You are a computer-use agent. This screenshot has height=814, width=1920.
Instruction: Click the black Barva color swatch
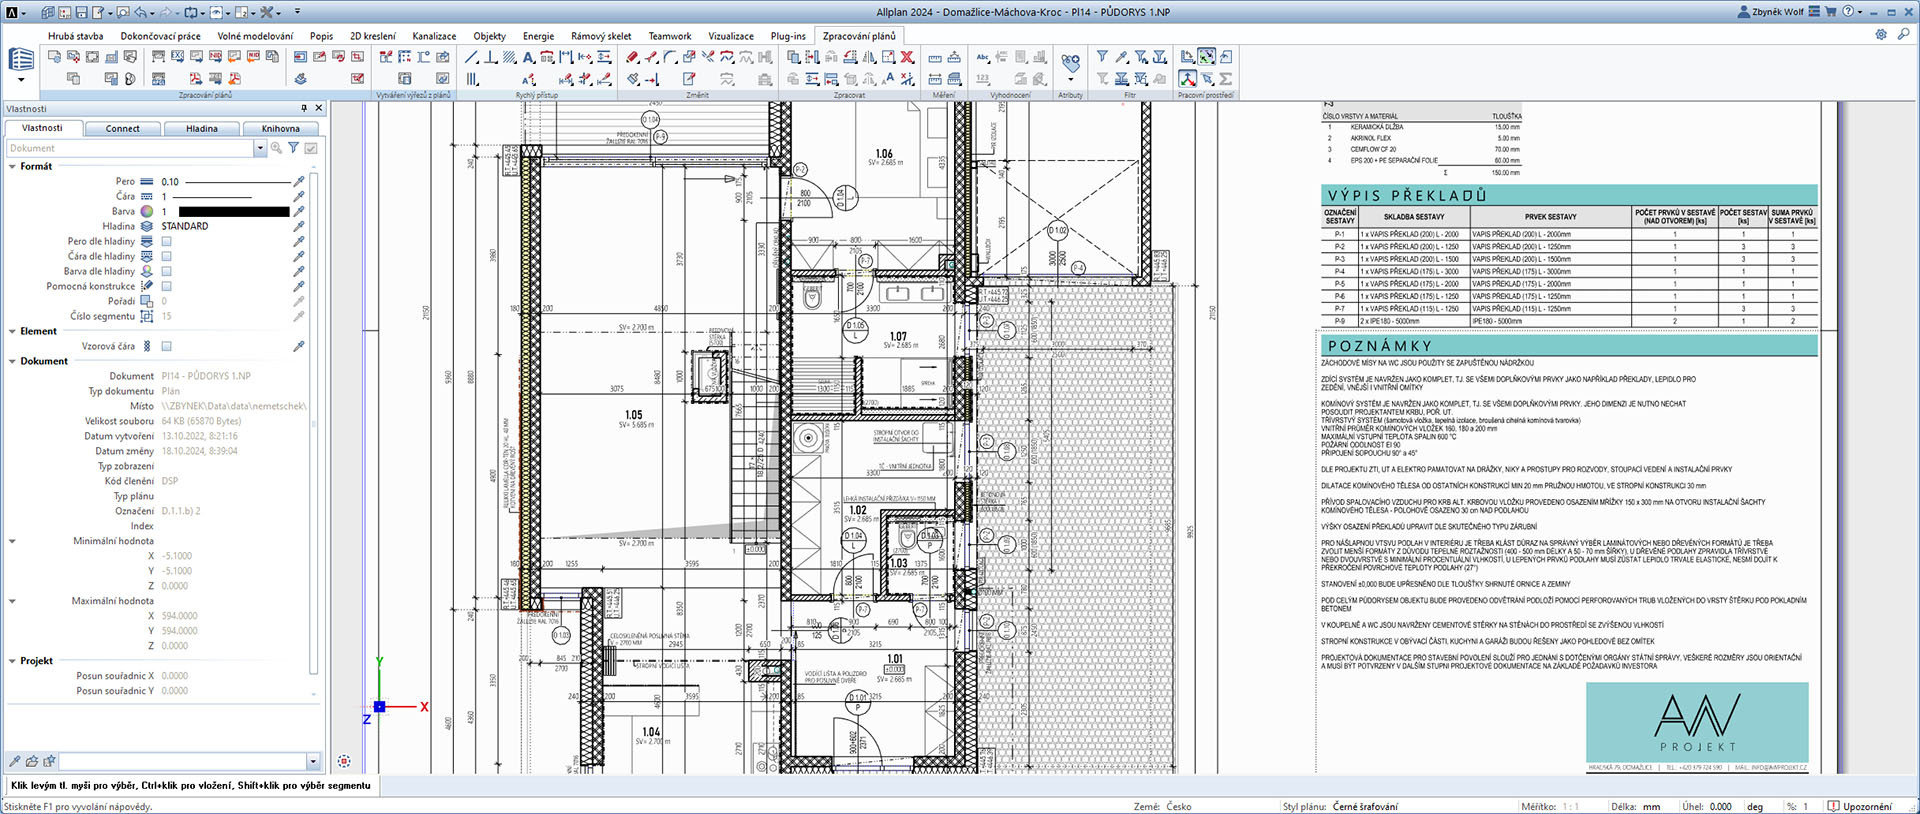point(233,212)
